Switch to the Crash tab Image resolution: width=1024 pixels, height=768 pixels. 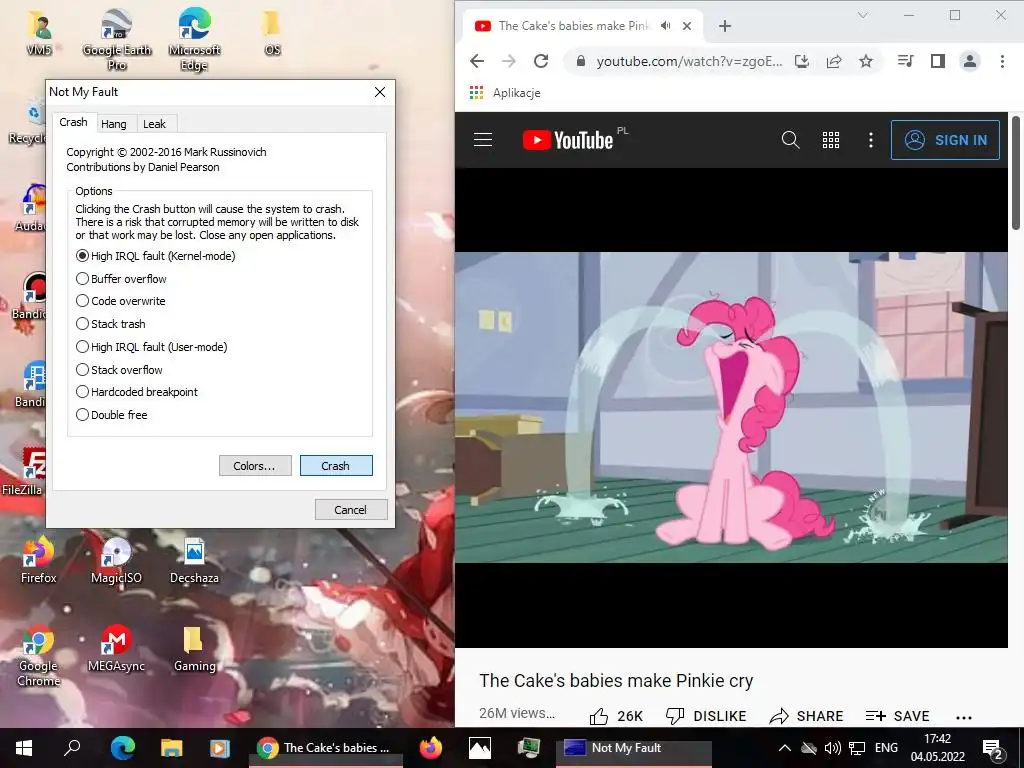point(73,122)
